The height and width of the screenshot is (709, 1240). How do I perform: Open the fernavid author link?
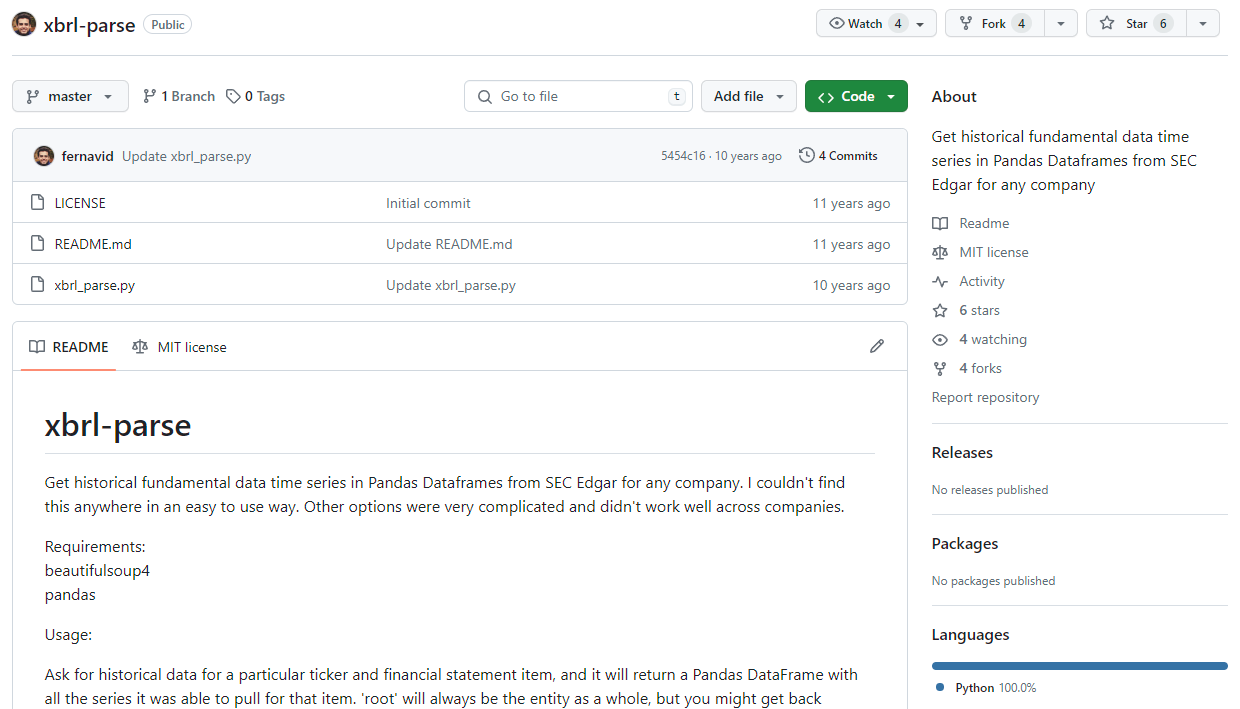click(x=88, y=156)
